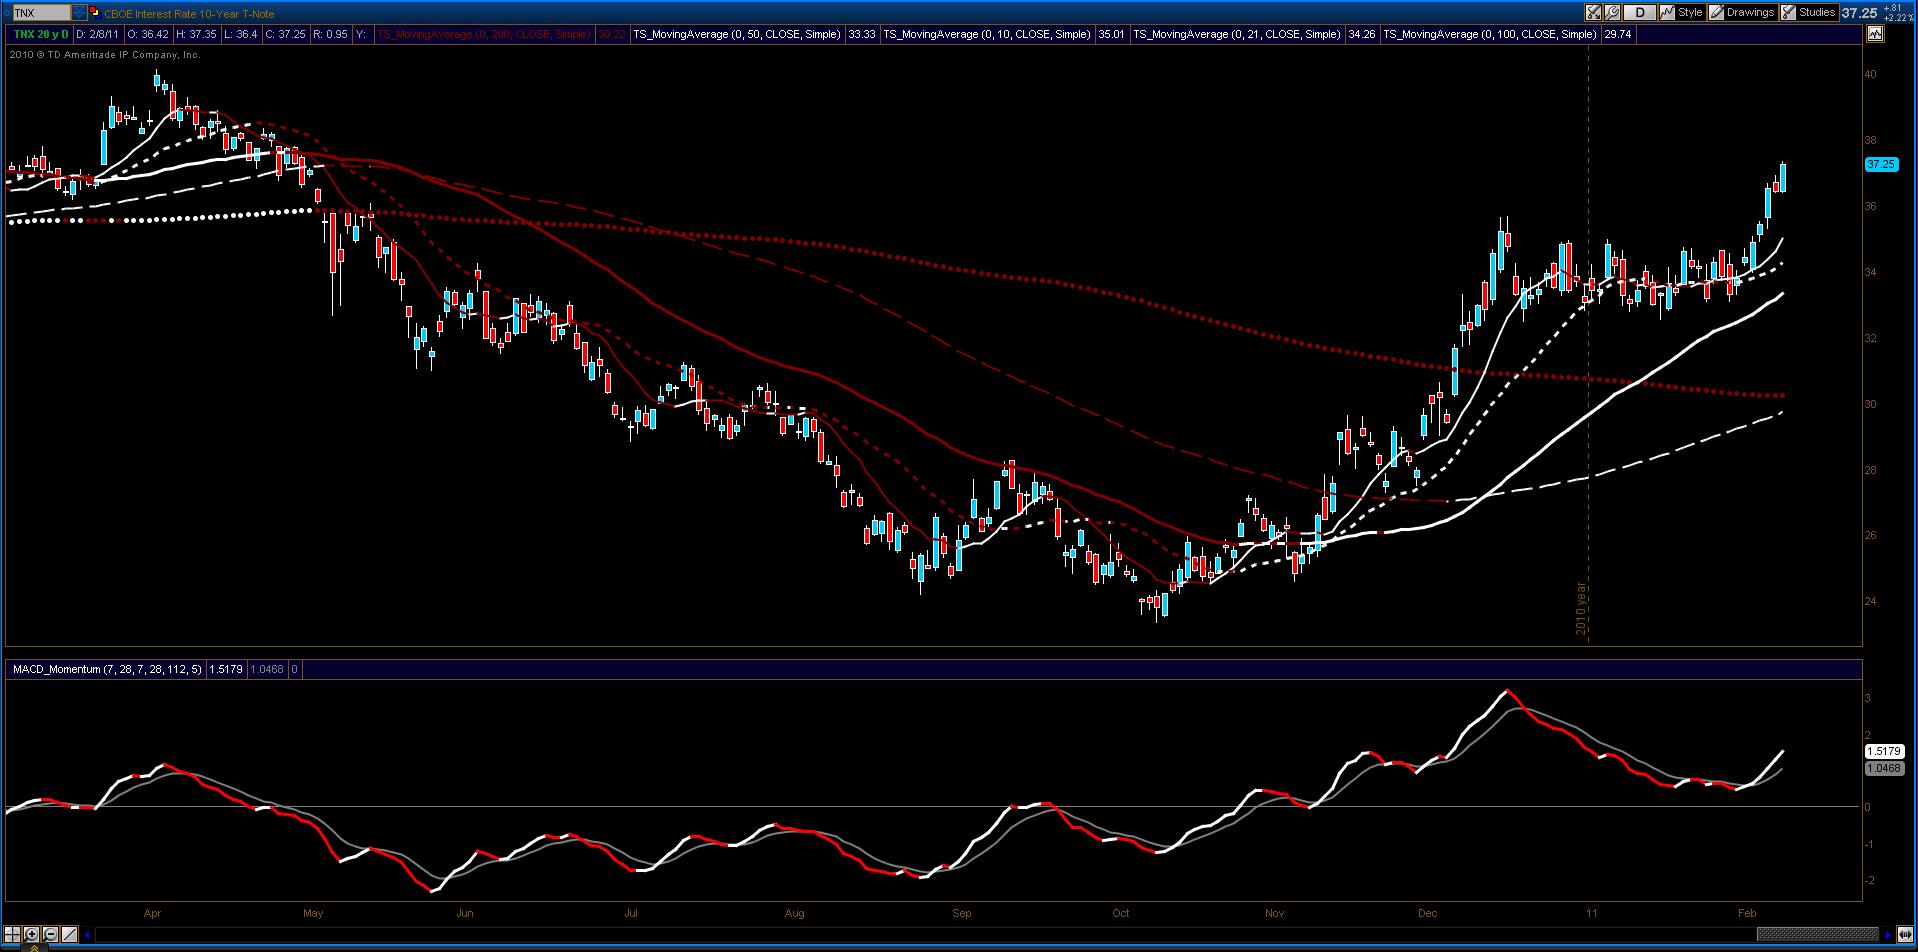Click the '2010 year' vertical marker label
Viewport: 1918px width, 952px height.
pos(1581,608)
